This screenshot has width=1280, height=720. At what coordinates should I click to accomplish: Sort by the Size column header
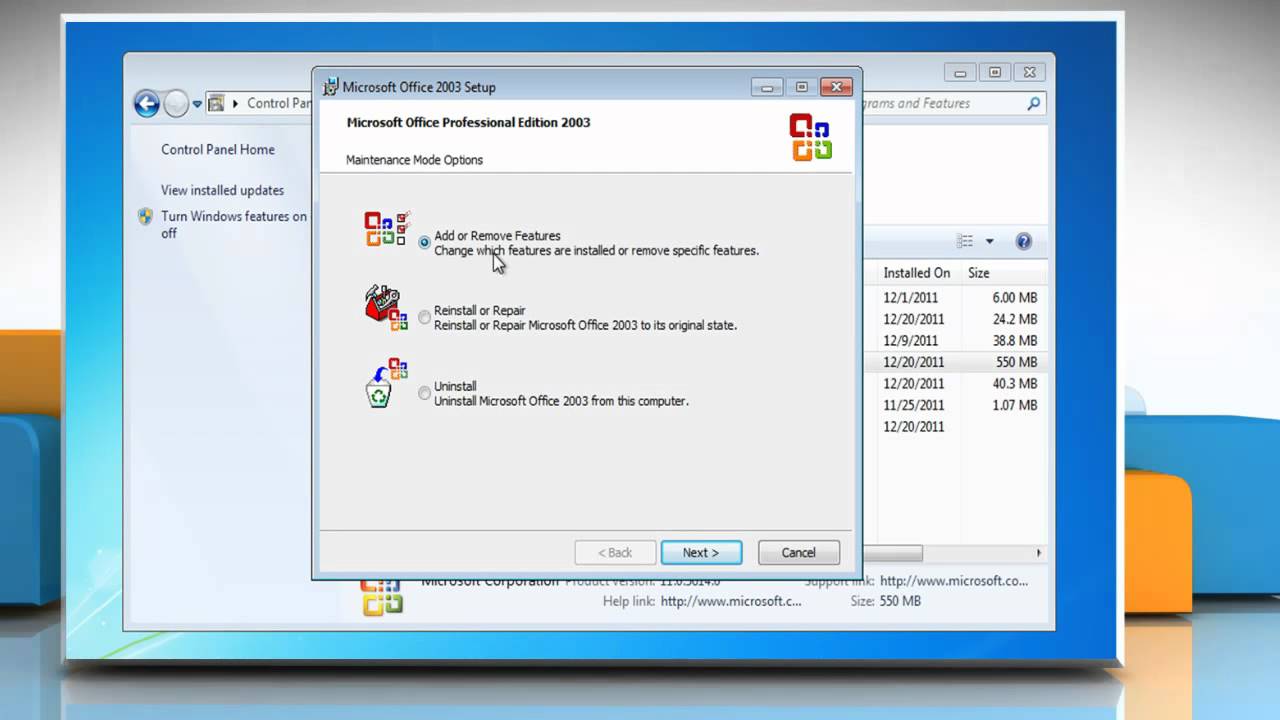pyautogui.click(x=979, y=273)
